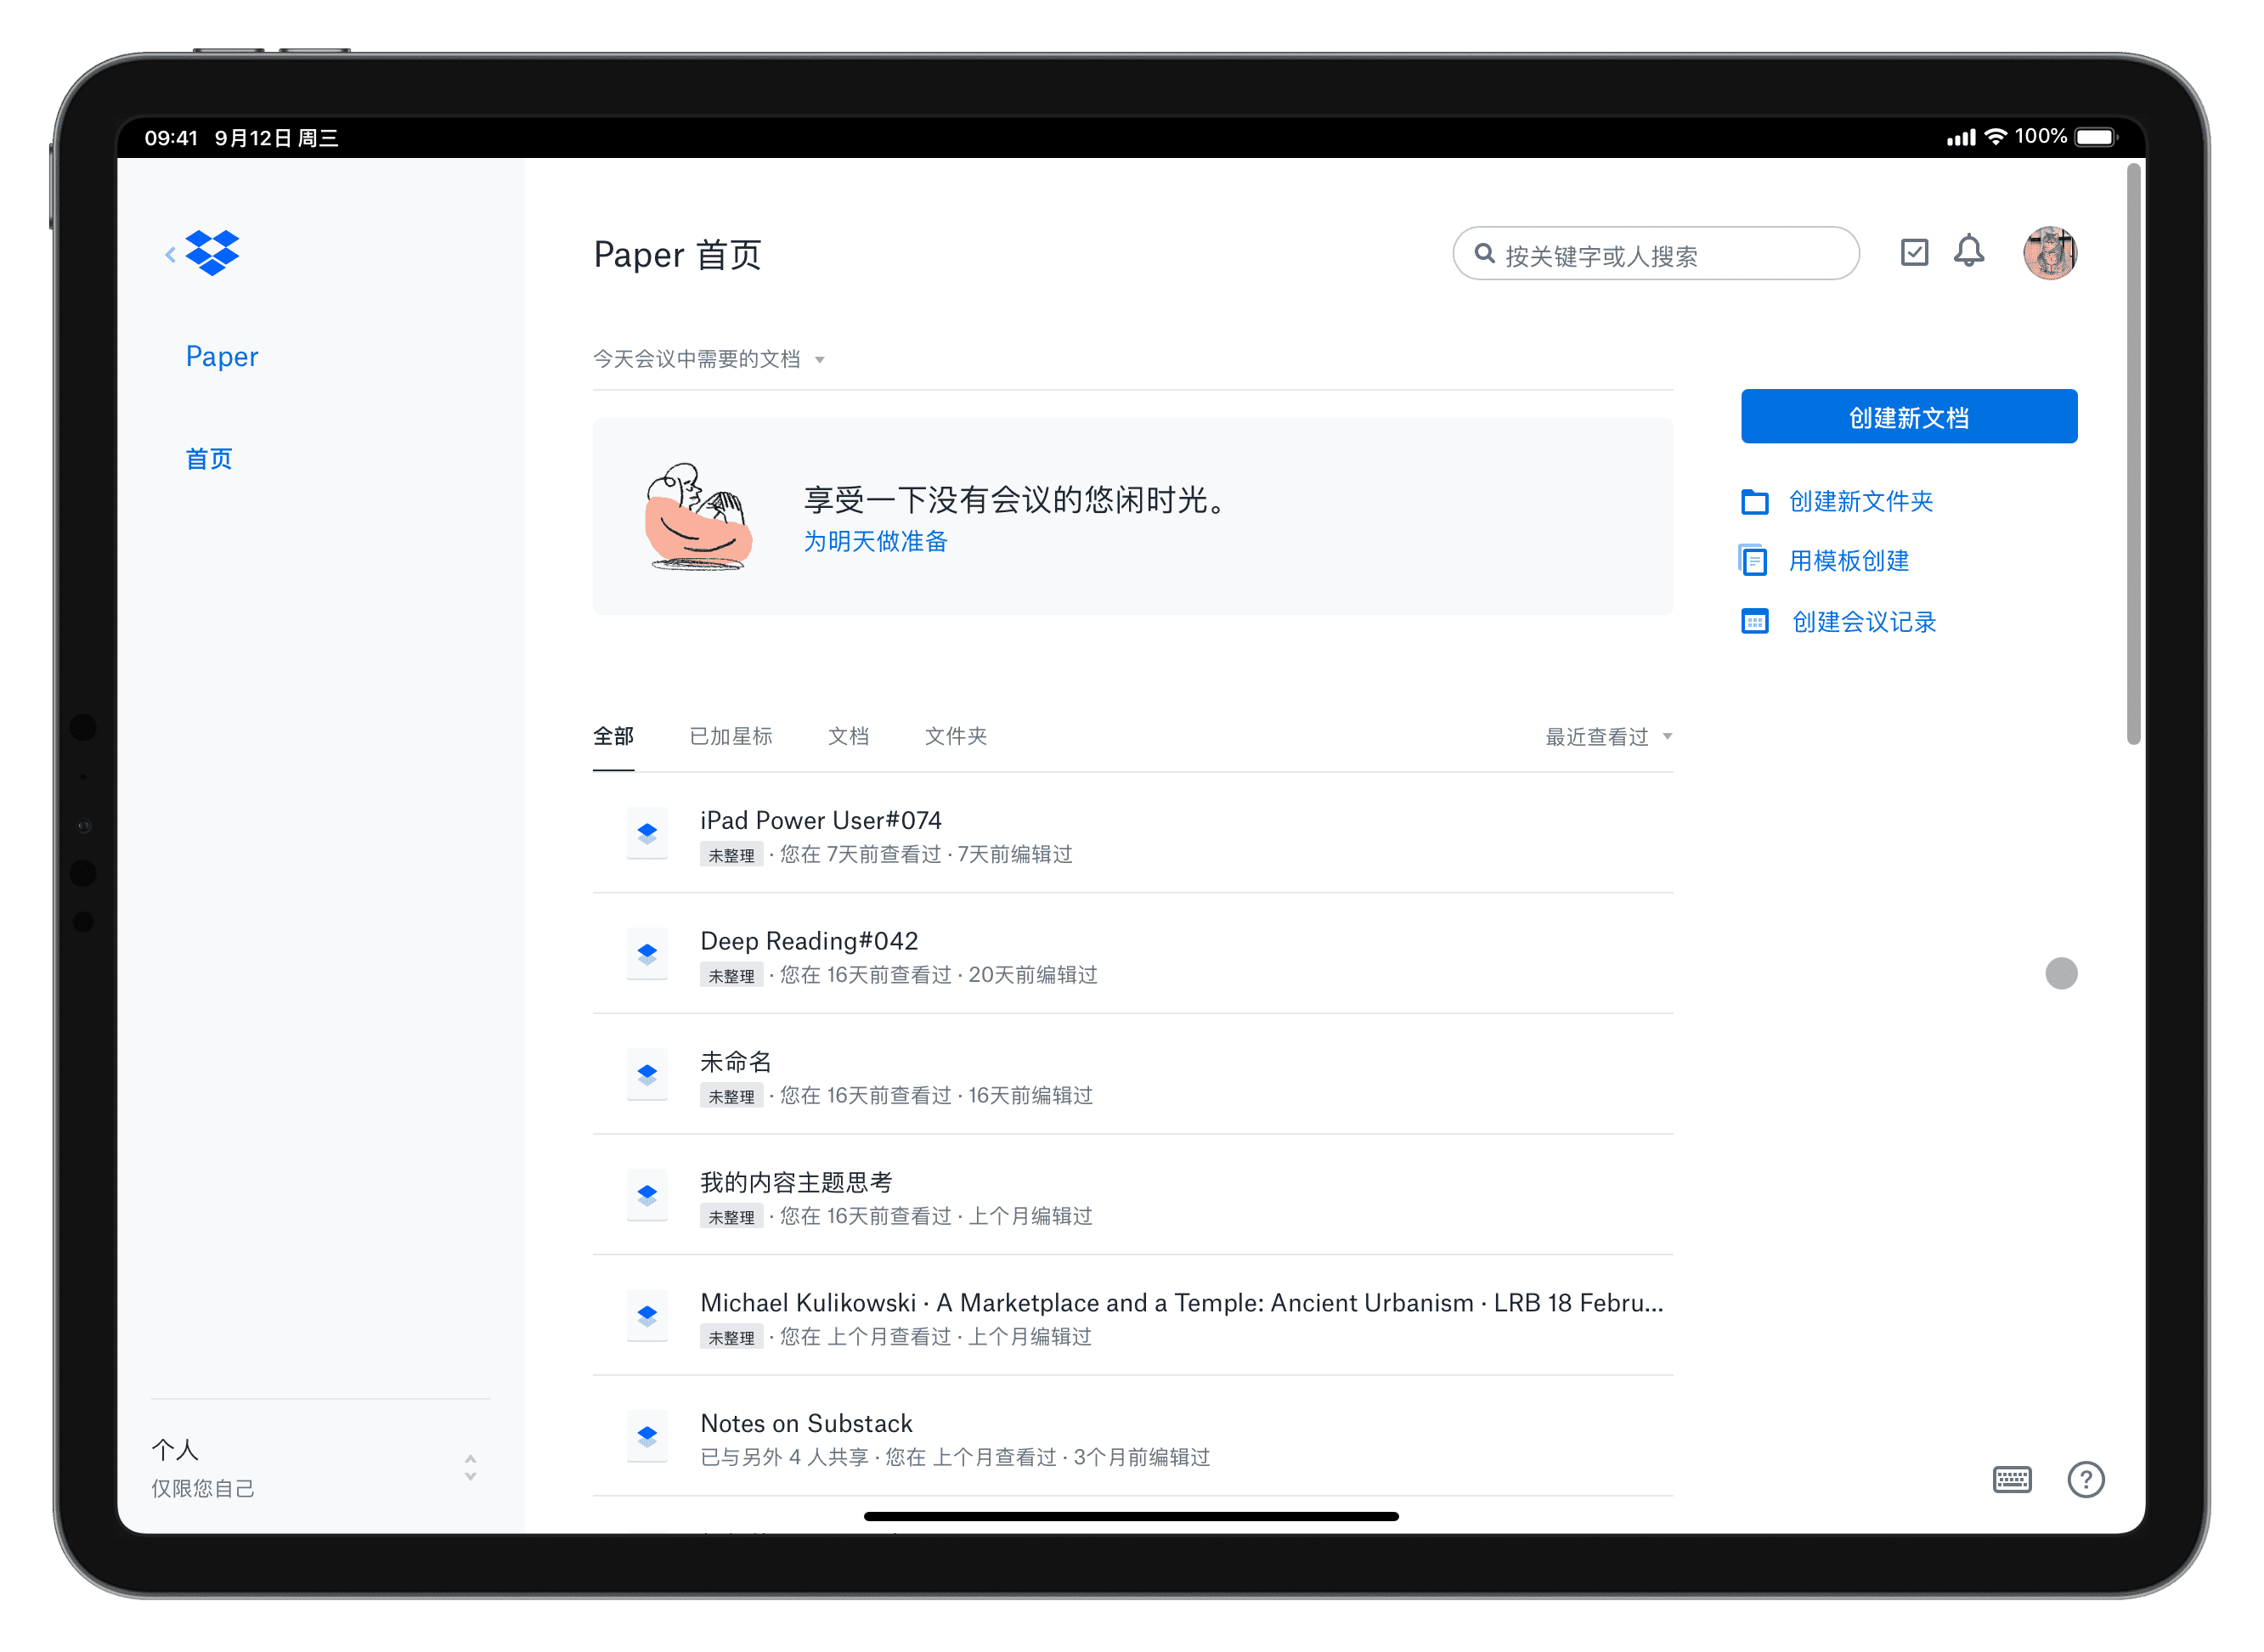Screen dimensions: 2264x1652
Task: Click the template icon beside 用模板创建
Action: (1754, 561)
